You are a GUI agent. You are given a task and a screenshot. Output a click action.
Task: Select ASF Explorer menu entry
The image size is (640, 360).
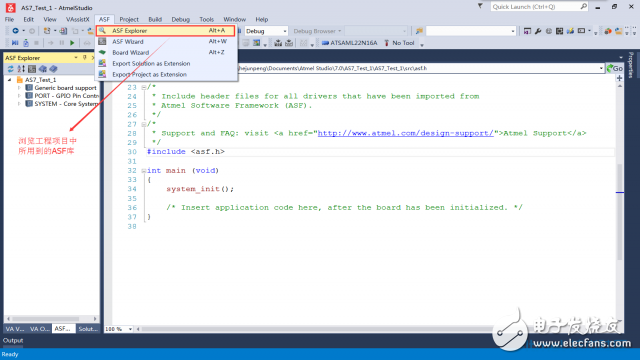click(x=166, y=31)
